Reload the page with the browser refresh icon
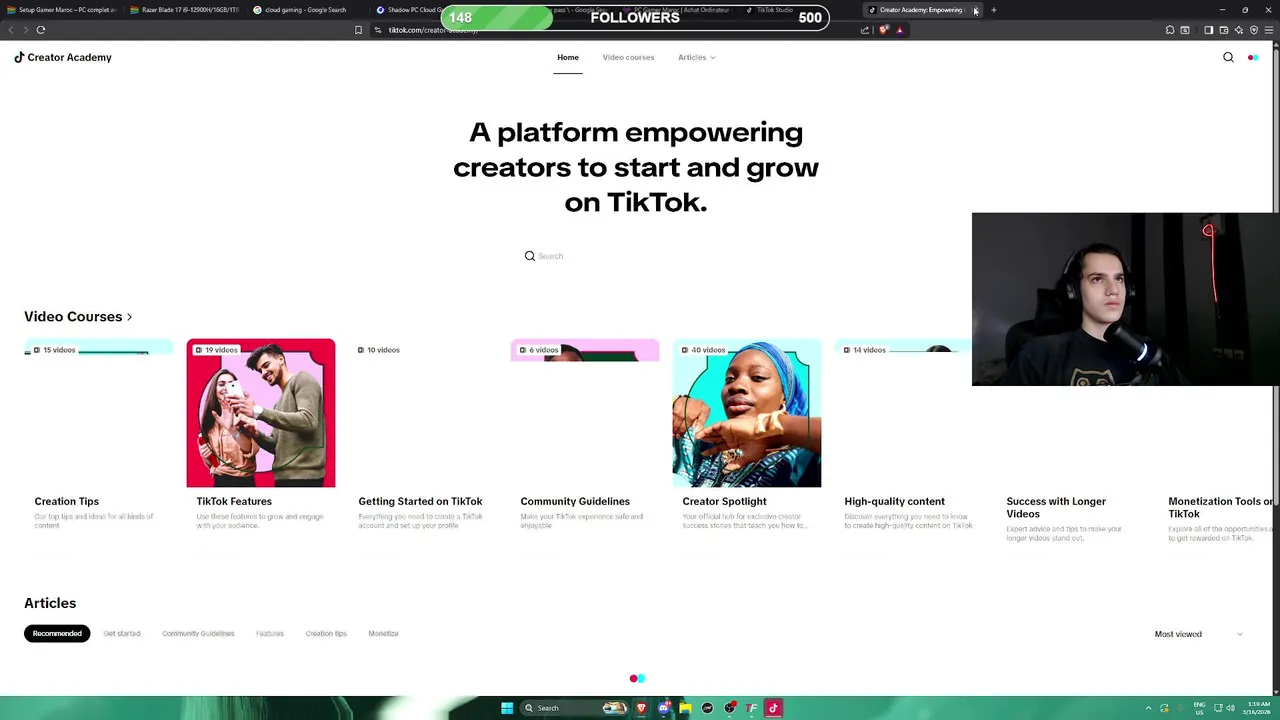Viewport: 1280px width, 720px height. tap(41, 30)
